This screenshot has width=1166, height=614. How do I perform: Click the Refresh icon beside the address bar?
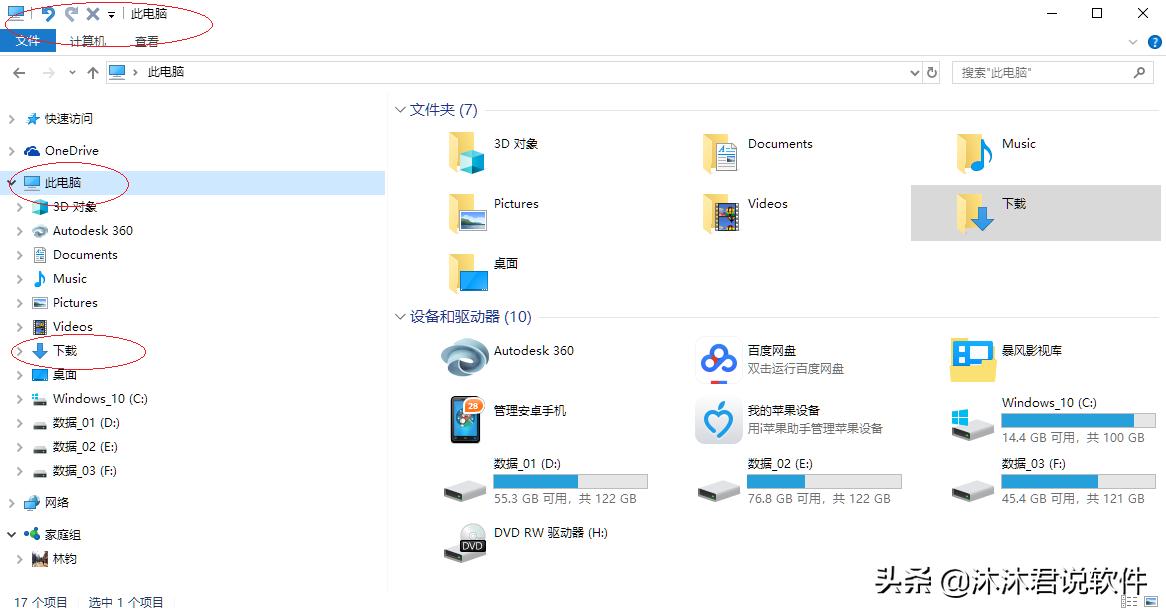point(930,72)
